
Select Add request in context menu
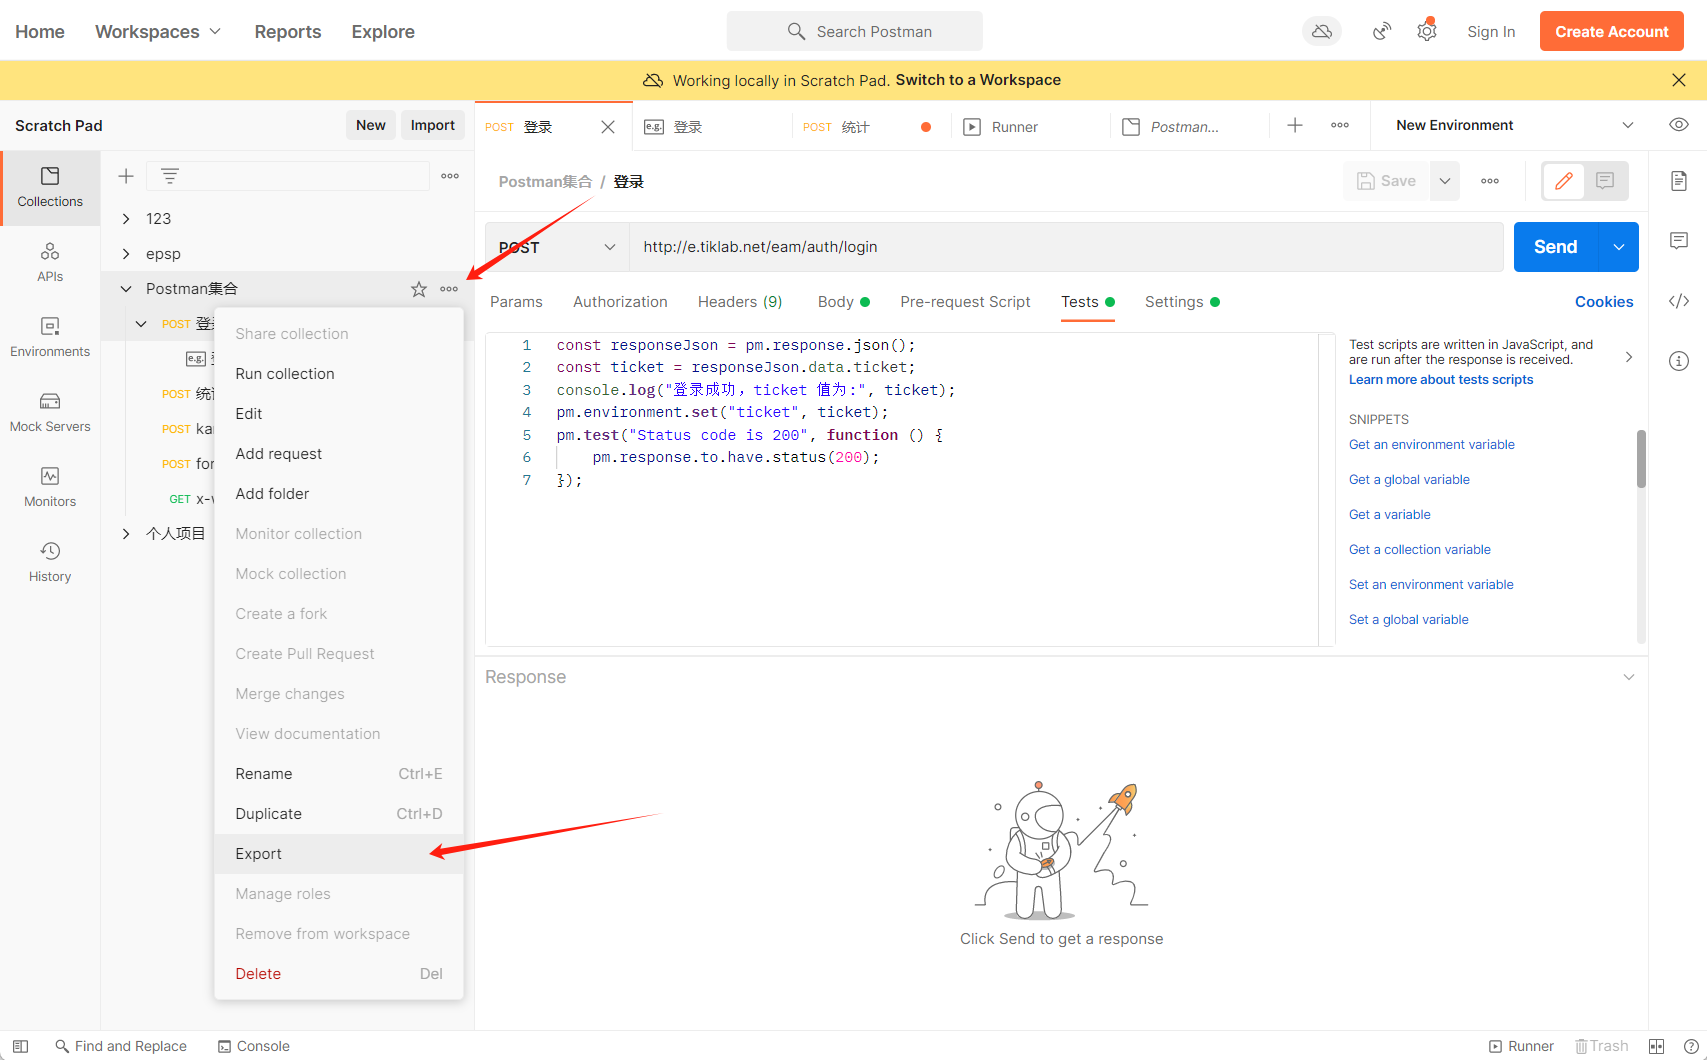click(339, 454)
